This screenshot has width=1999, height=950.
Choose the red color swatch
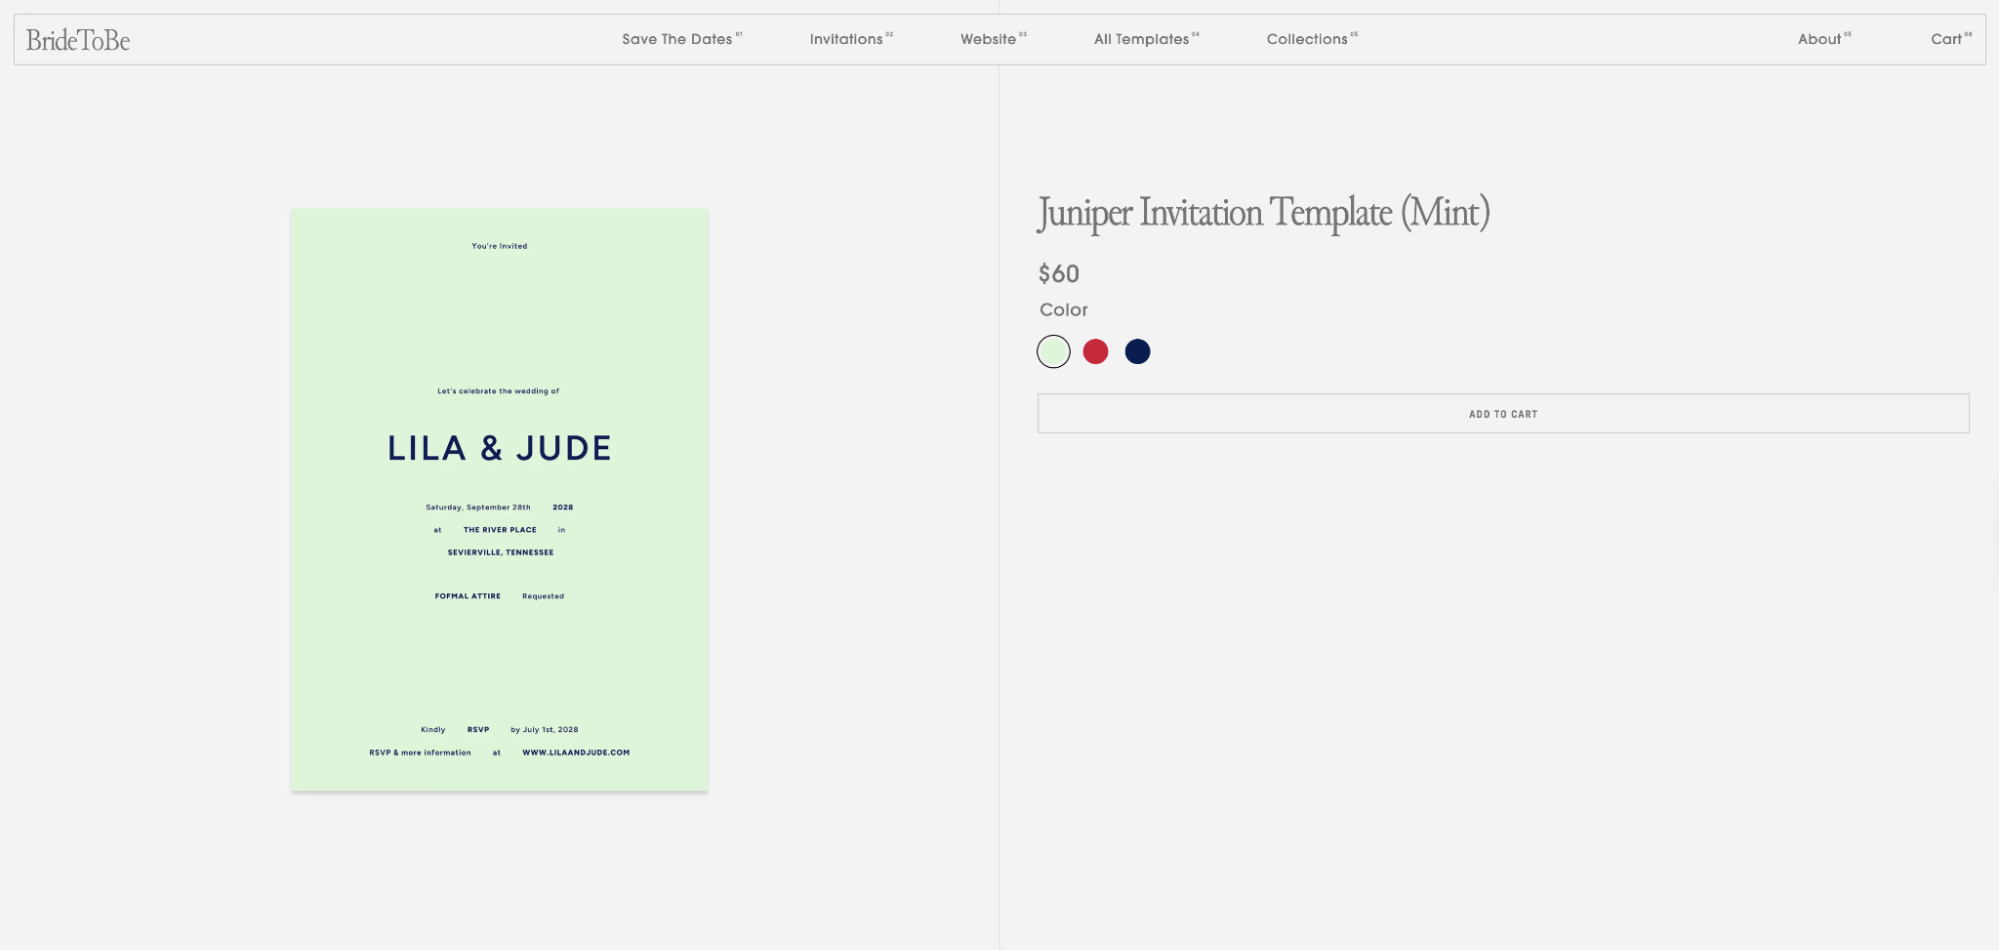[x=1095, y=352]
